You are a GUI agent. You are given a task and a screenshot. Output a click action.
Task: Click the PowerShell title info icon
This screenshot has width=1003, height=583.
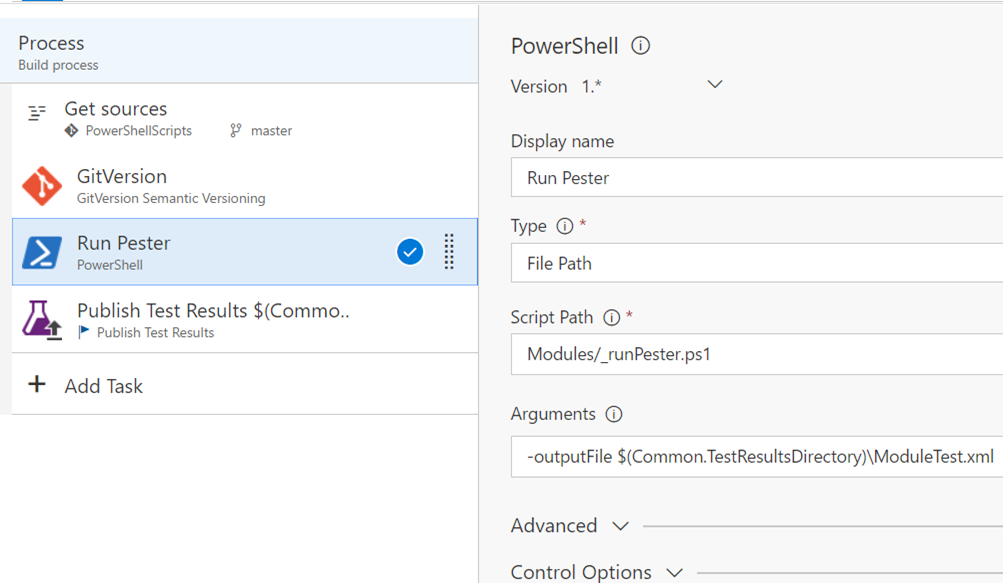640,46
